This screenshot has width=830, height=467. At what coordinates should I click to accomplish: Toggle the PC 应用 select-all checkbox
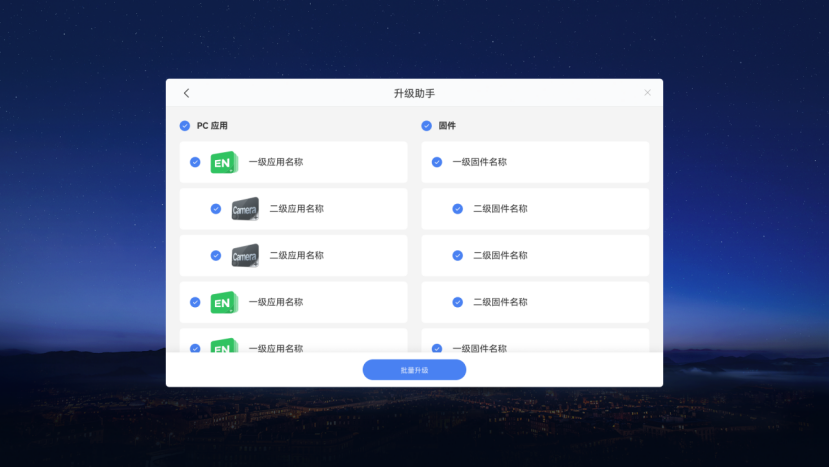[185, 126]
